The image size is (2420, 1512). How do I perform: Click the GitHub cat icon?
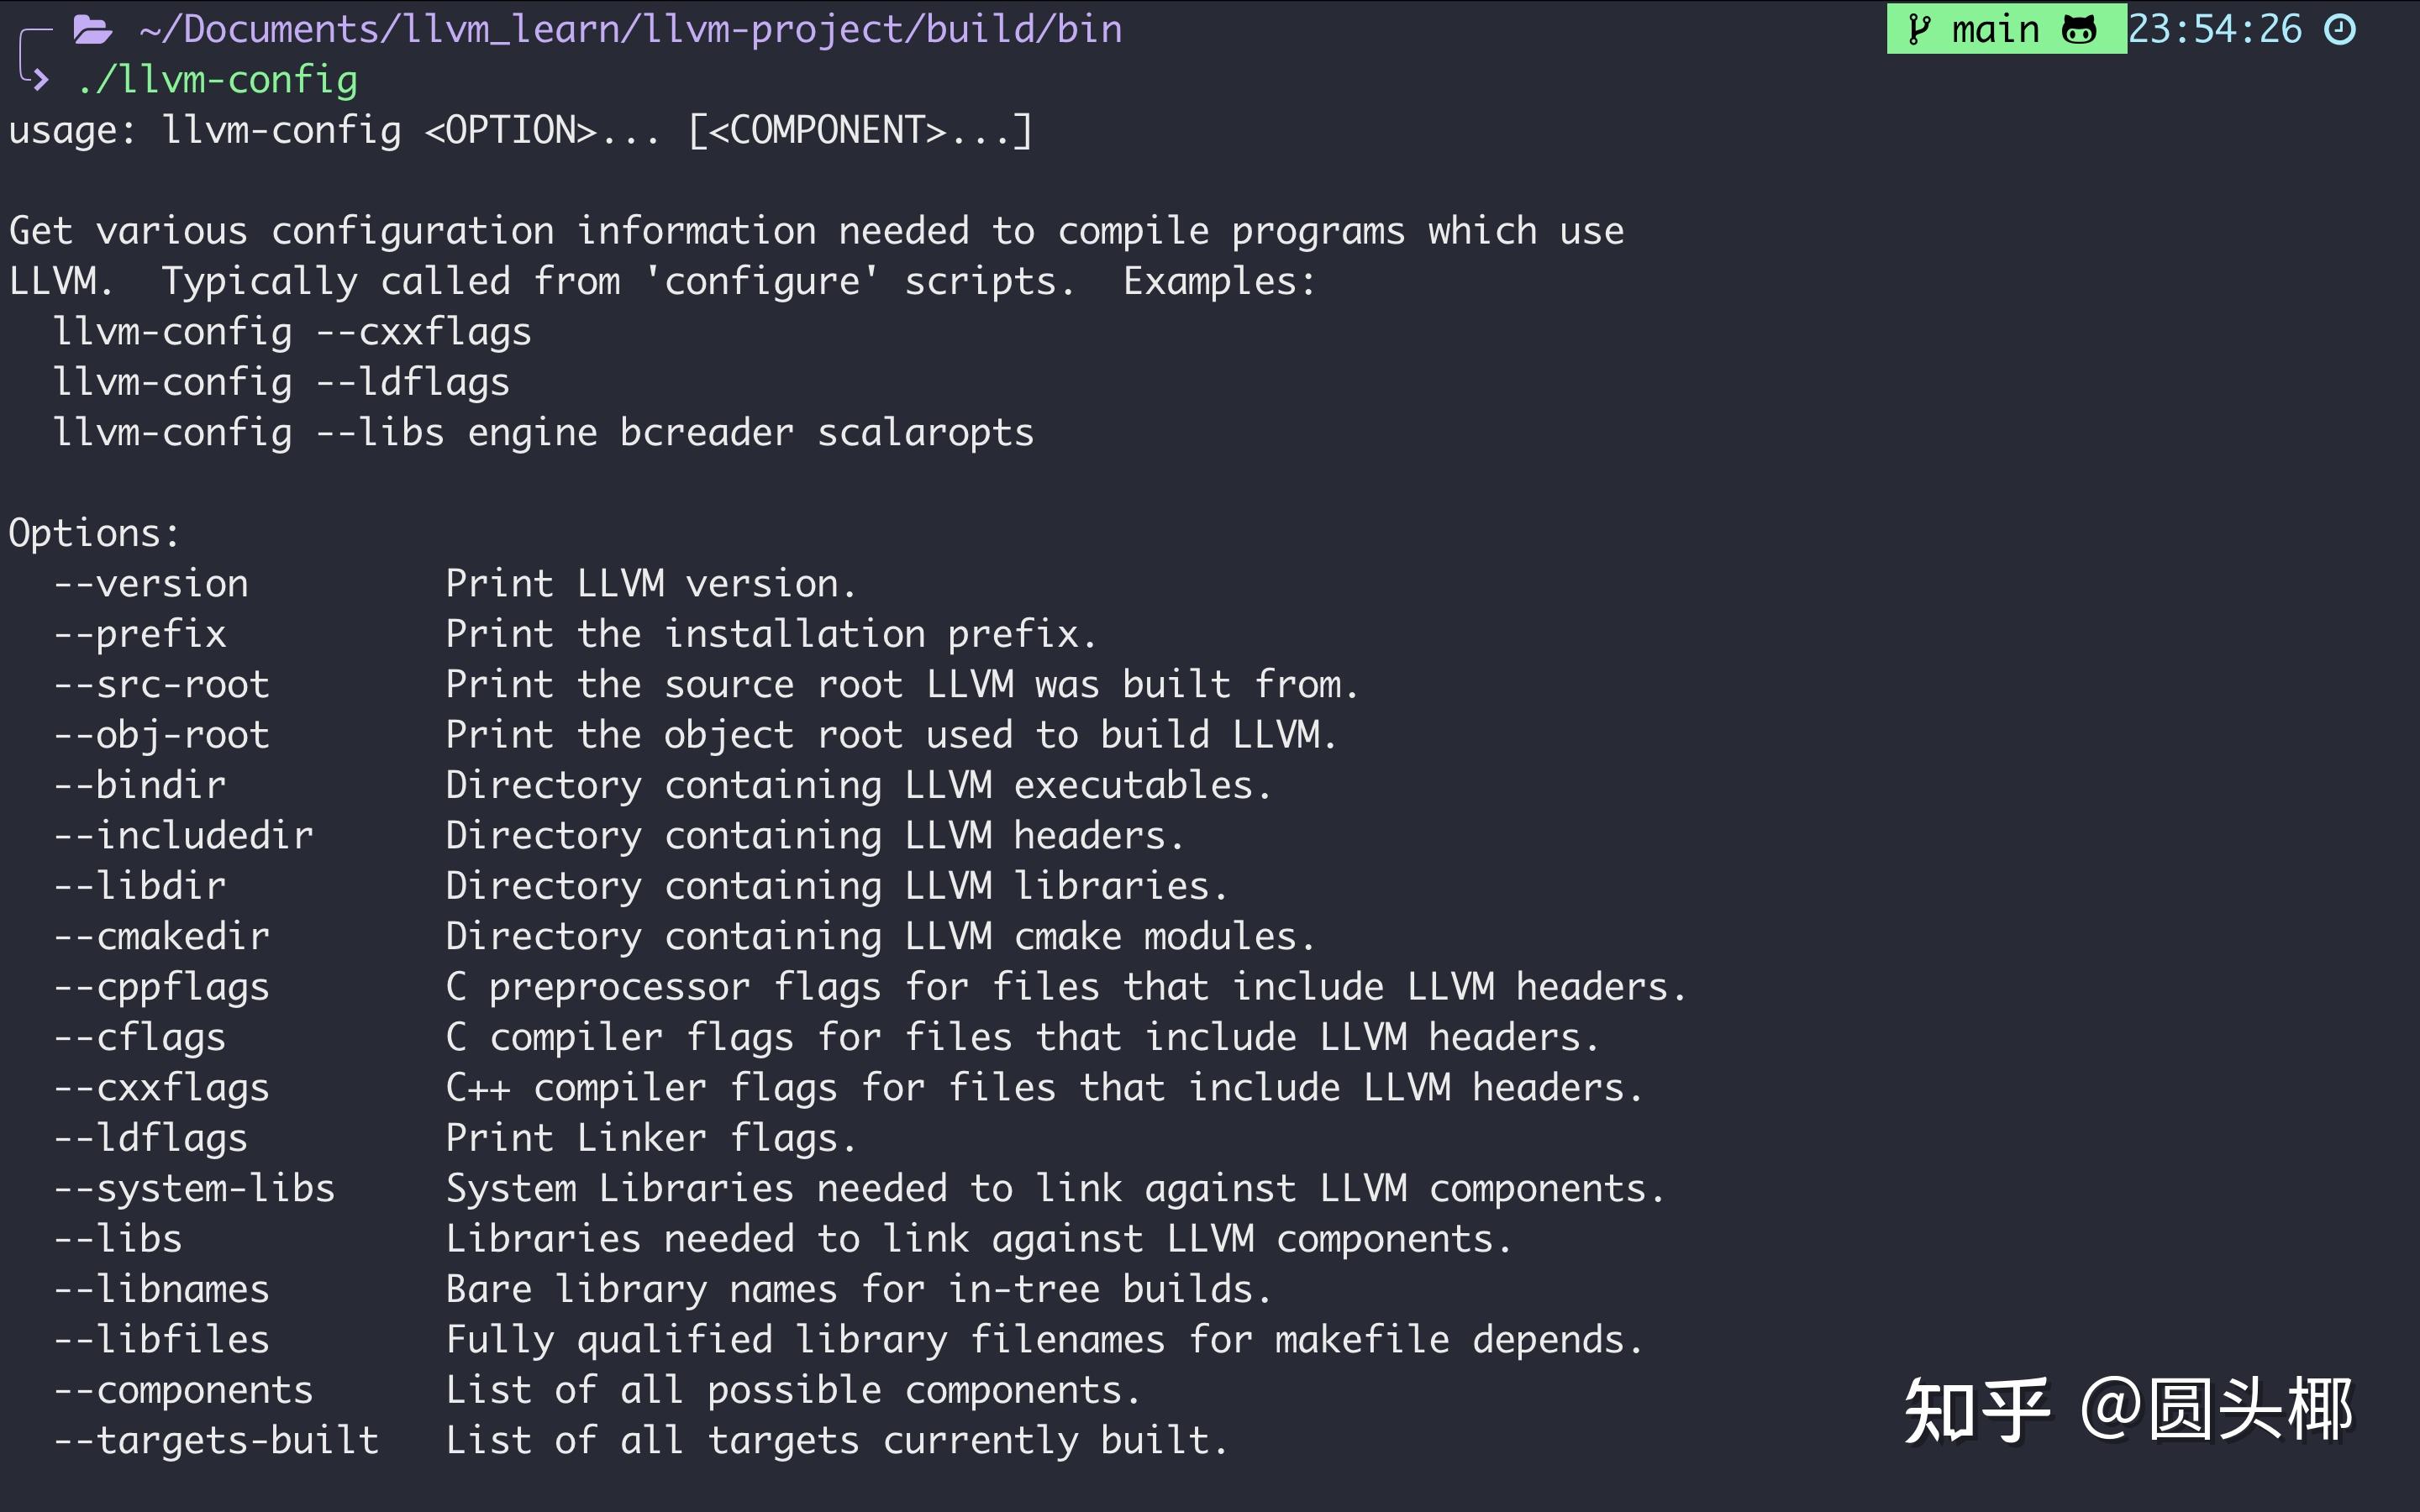(x=2079, y=30)
